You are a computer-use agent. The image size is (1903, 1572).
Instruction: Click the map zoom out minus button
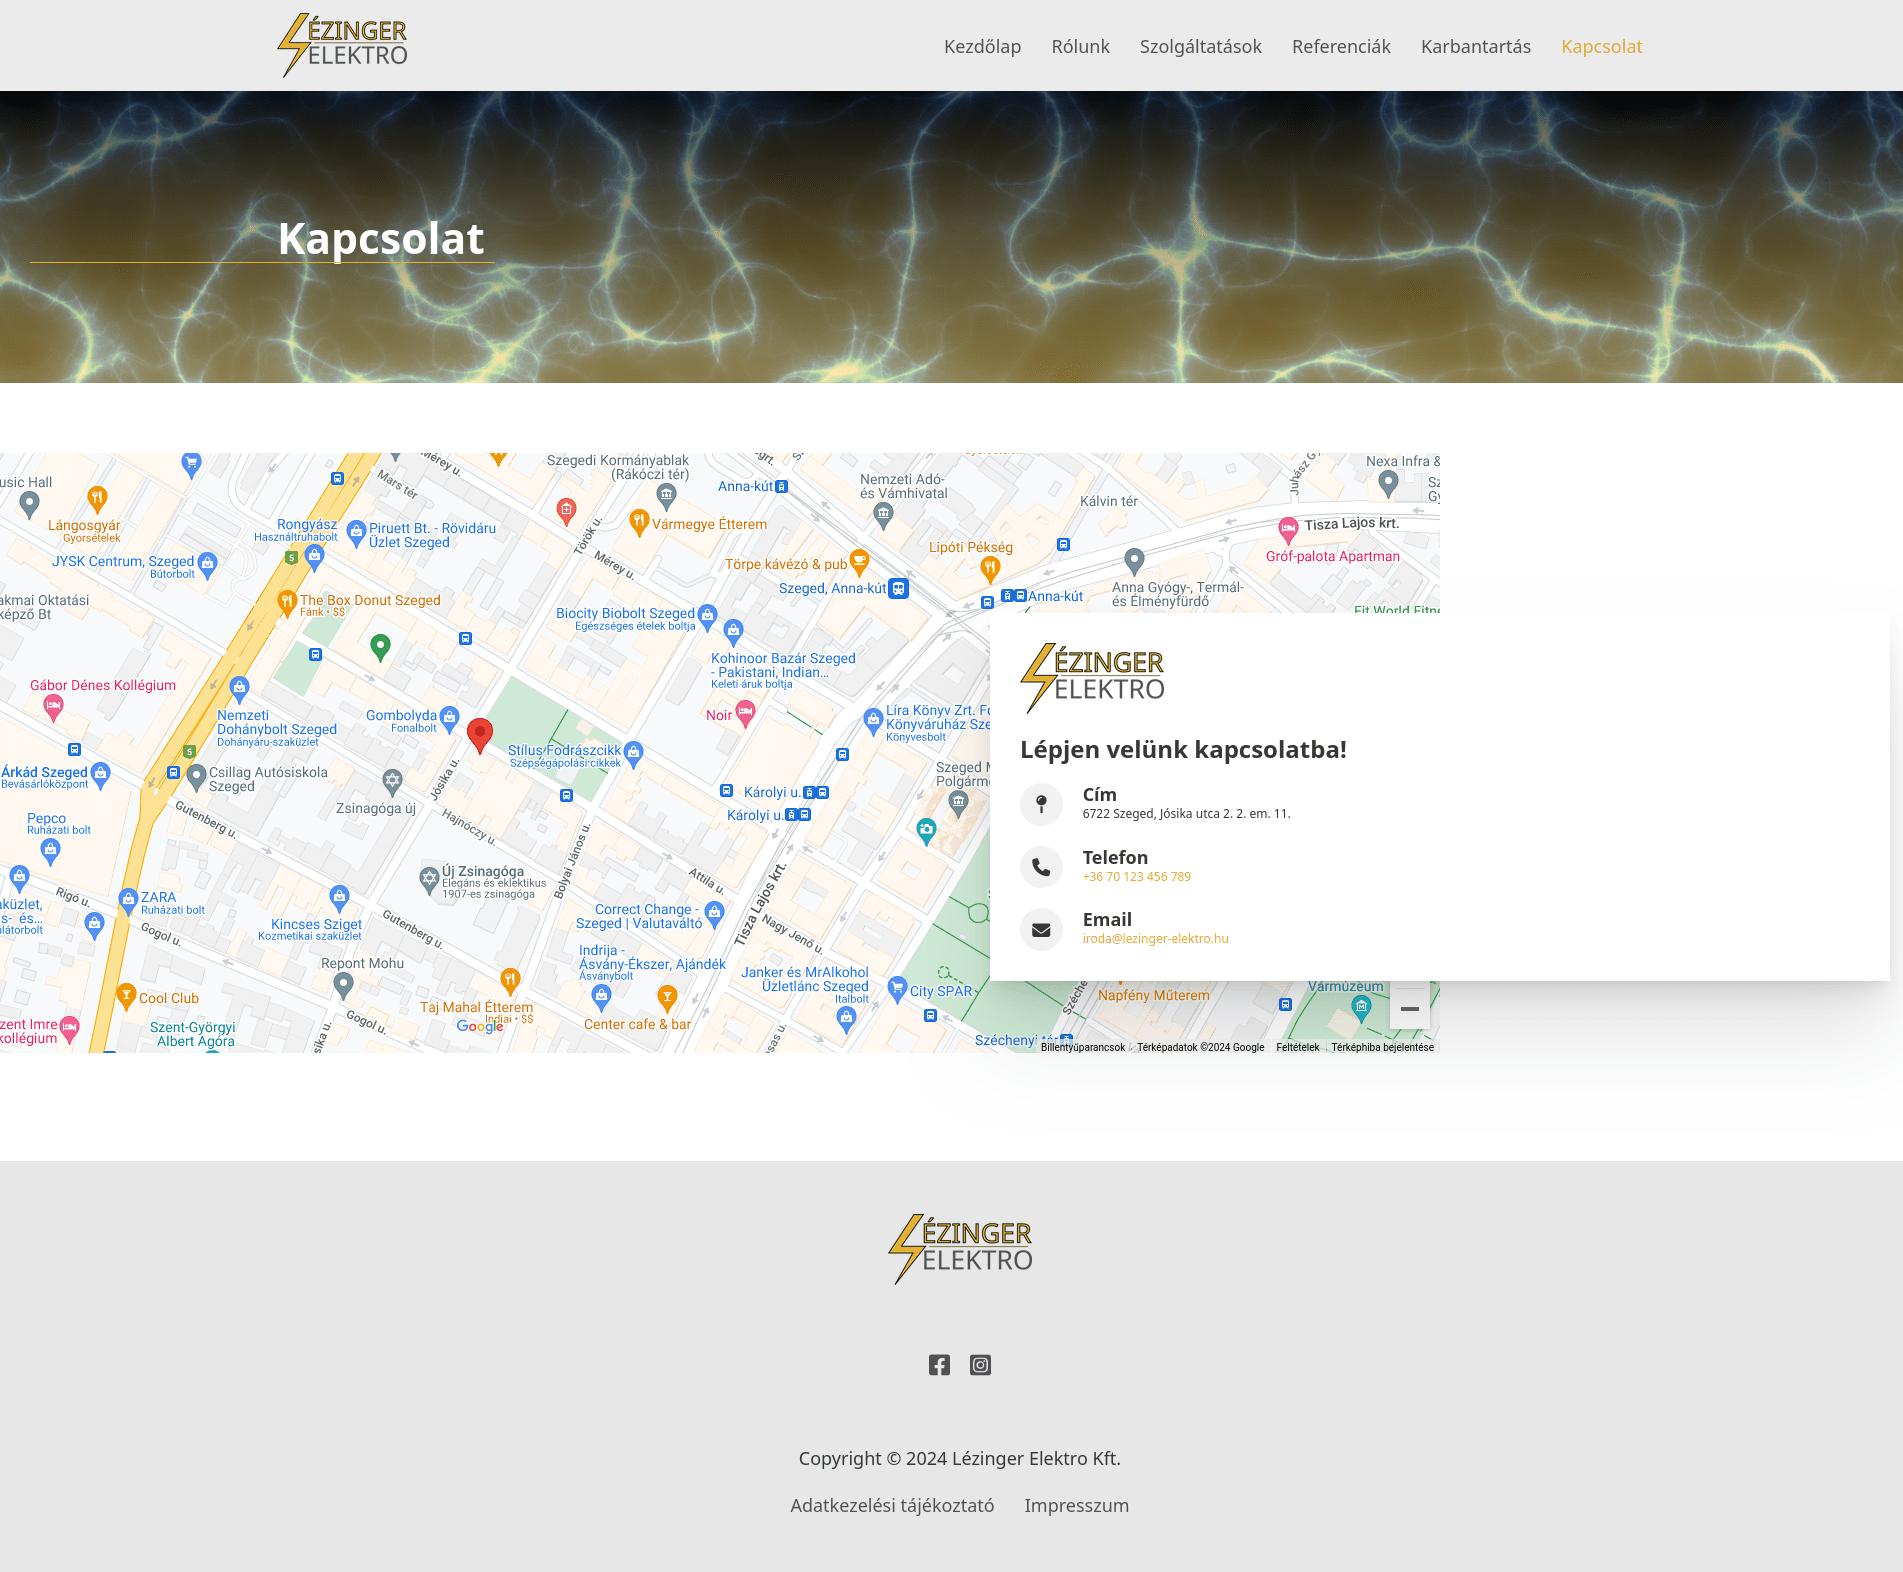pos(1409,1009)
